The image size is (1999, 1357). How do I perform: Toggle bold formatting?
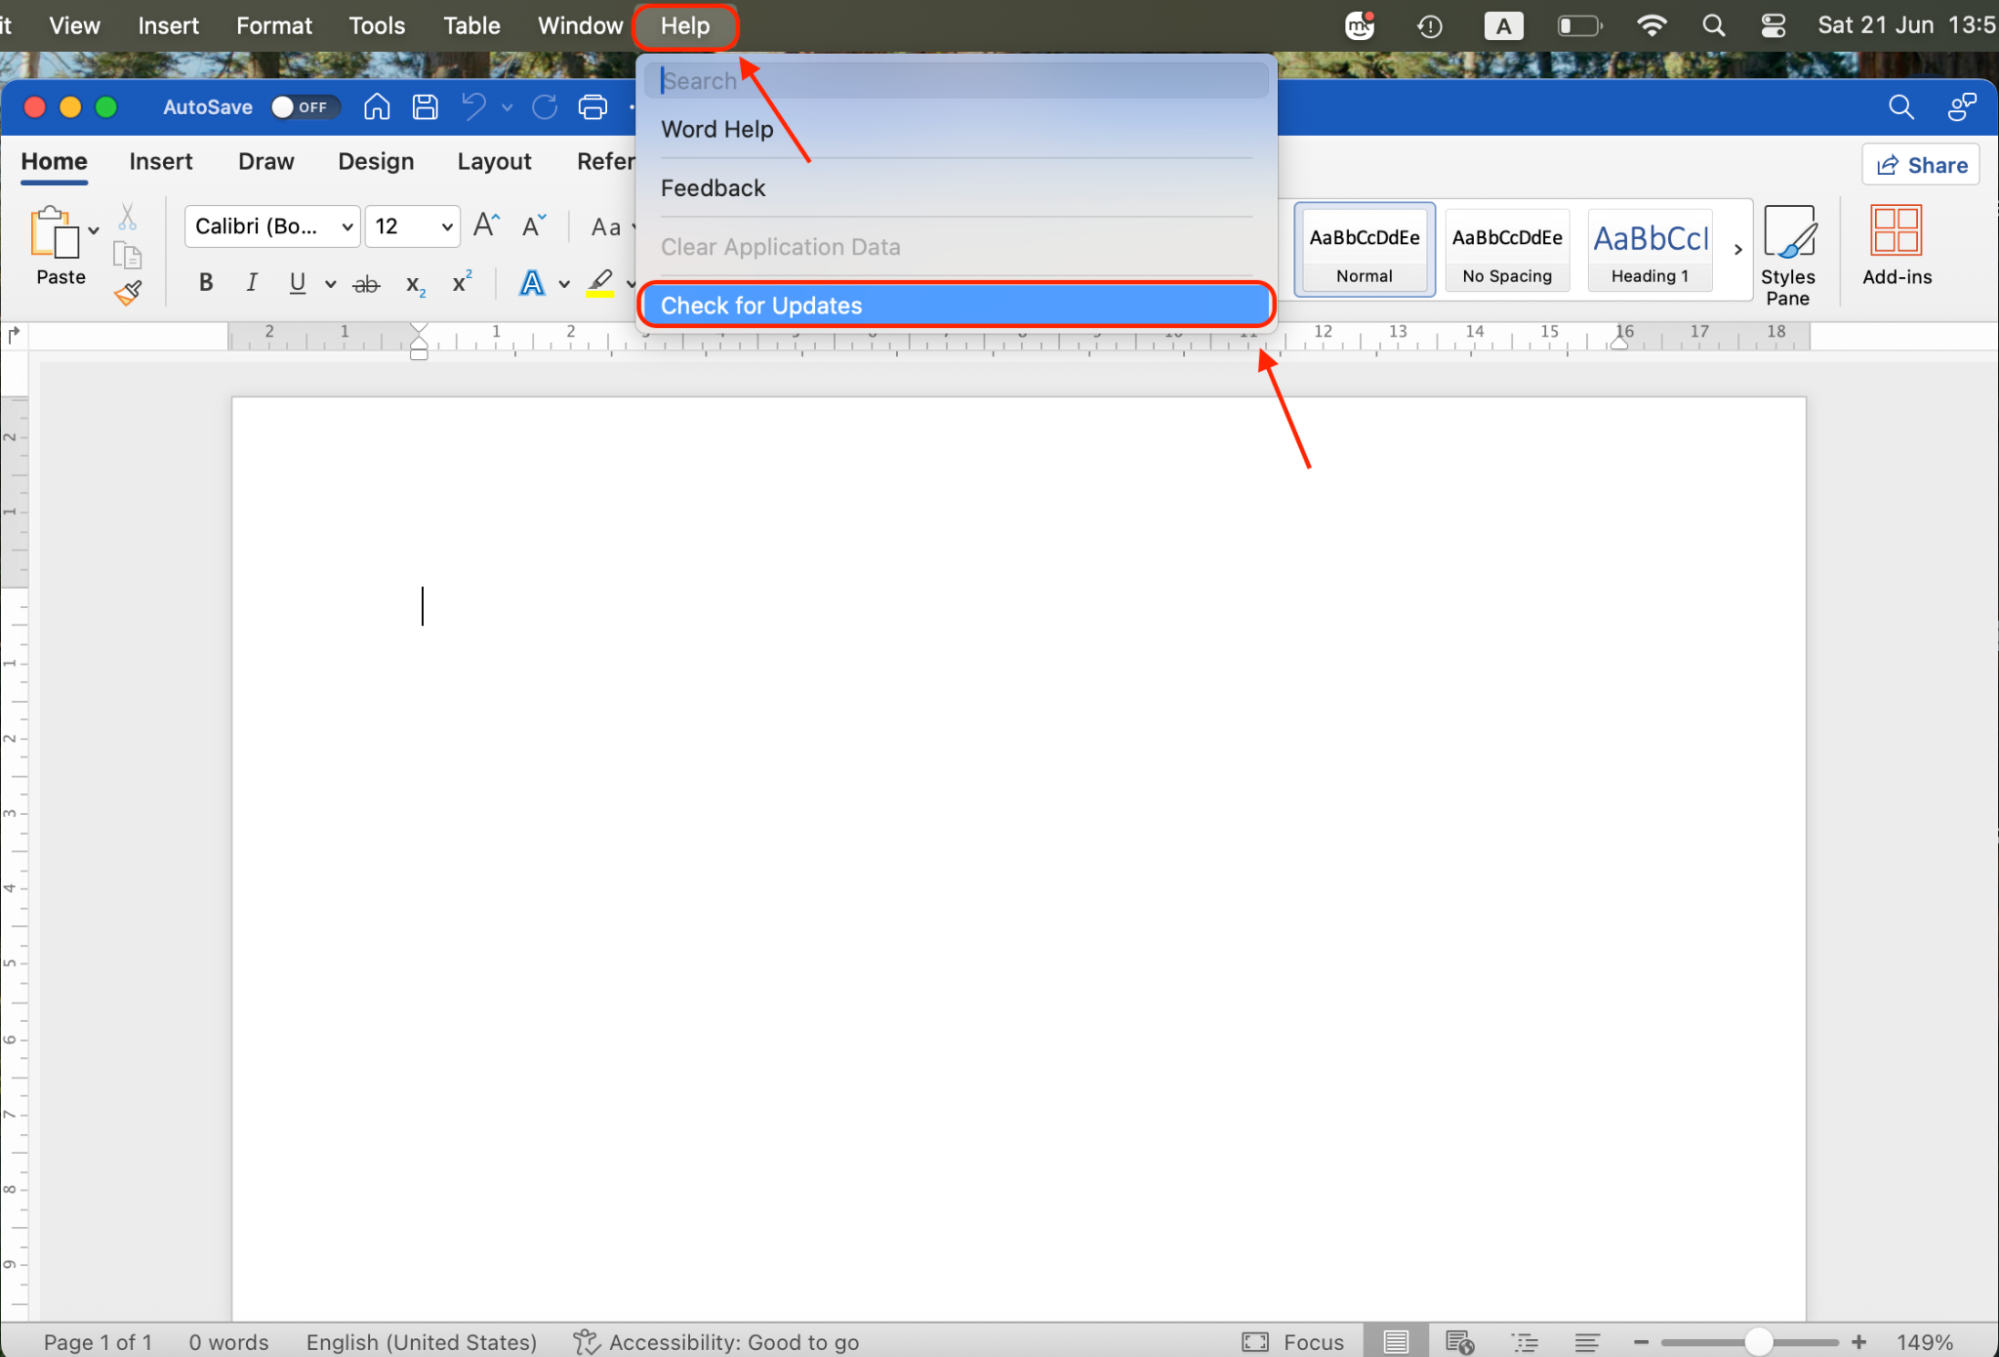coord(205,283)
